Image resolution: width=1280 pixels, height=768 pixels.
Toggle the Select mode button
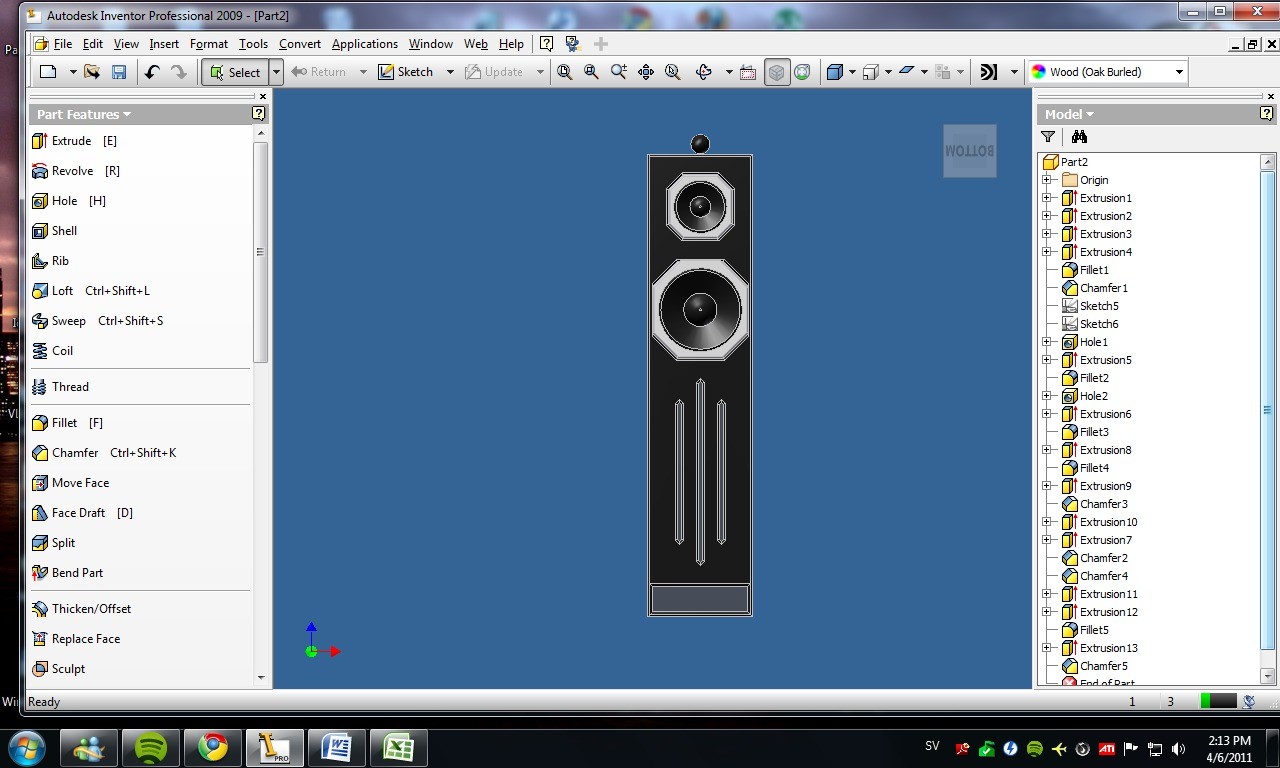click(x=235, y=72)
